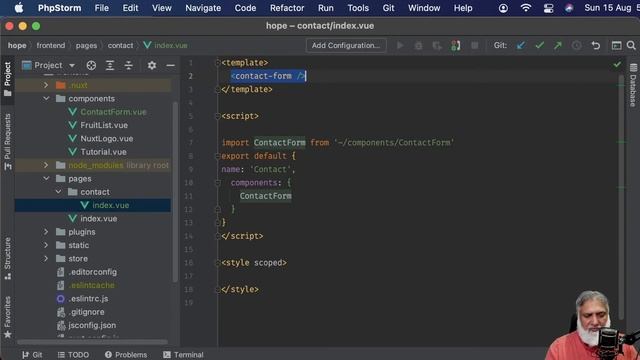Click the inspection green checkmark in editor
The image size is (640, 360).
pos(617,64)
